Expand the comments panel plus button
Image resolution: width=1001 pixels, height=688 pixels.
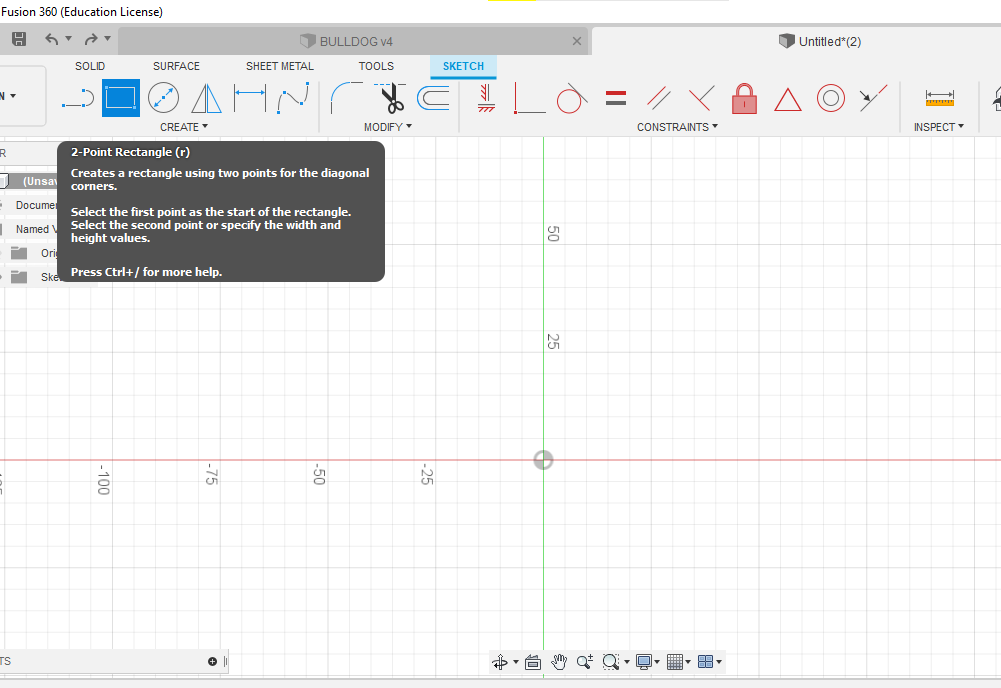pyautogui.click(x=213, y=661)
